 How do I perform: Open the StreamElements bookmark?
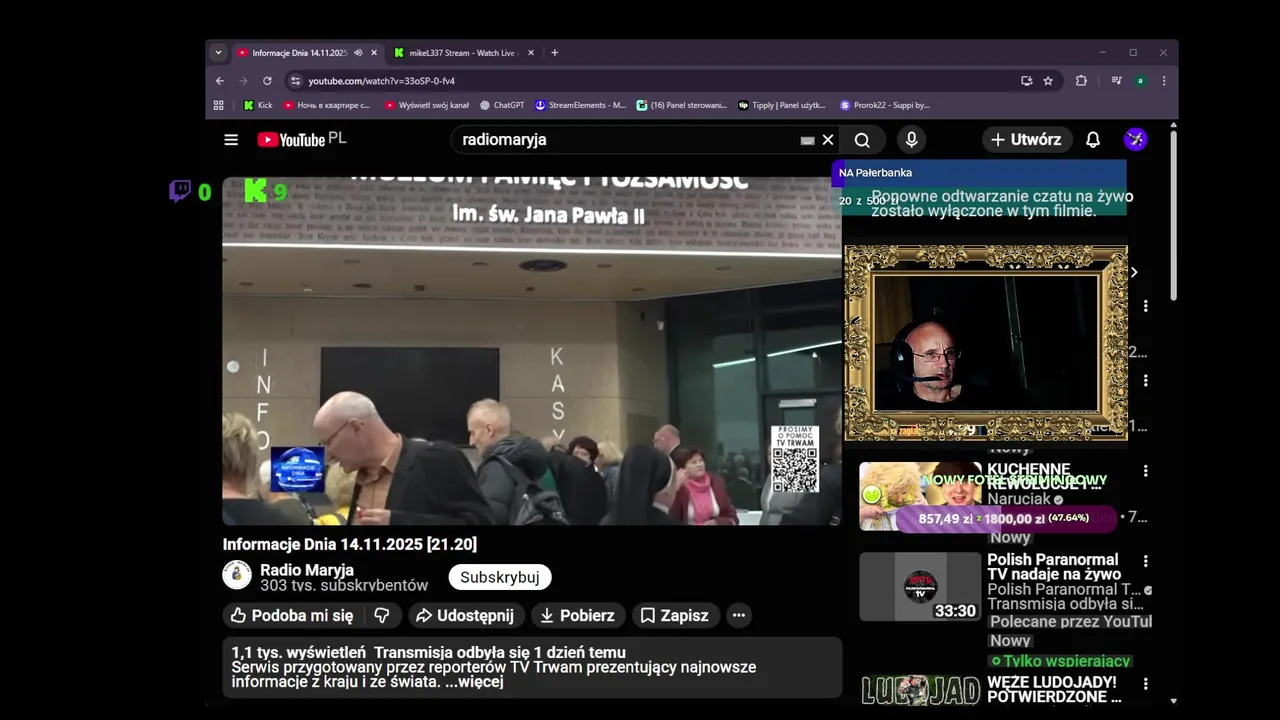581,105
